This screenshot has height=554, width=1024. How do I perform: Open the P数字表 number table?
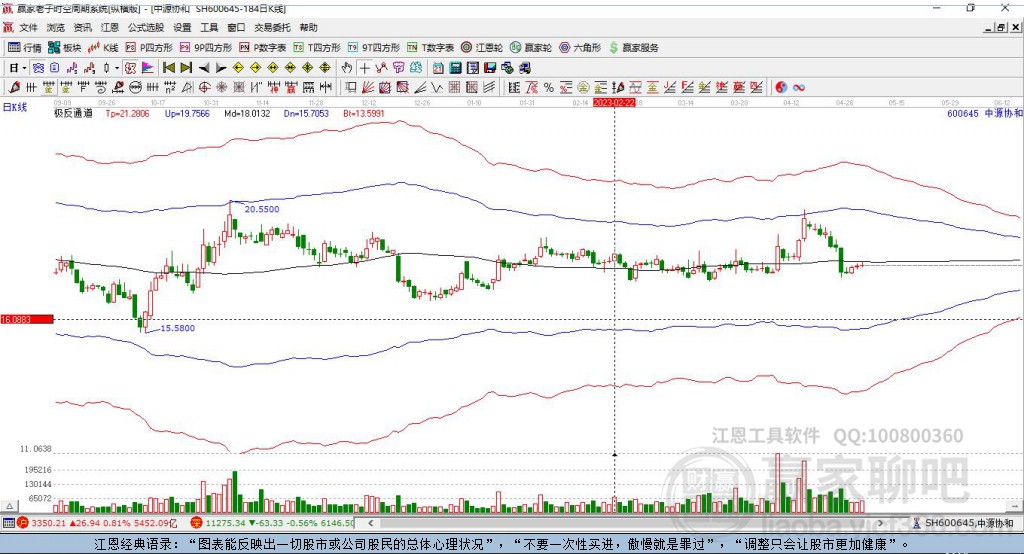point(263,48)
